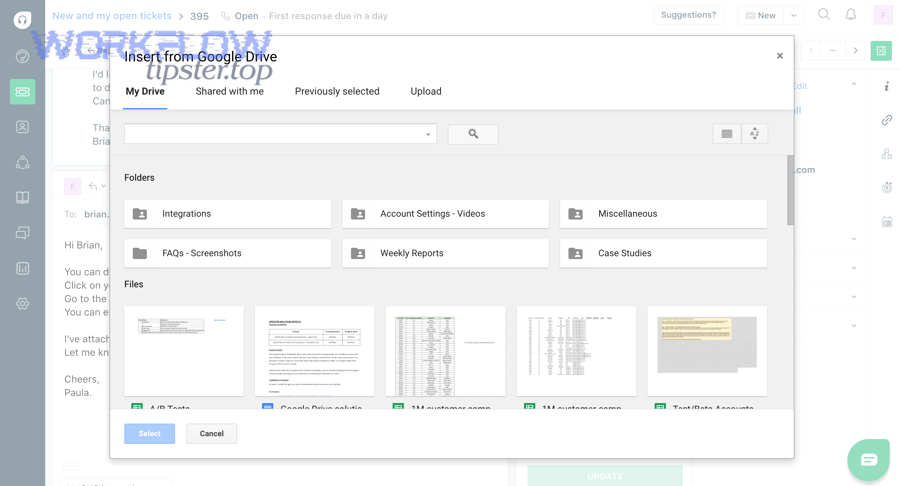Click the calendar icon on right rail
The height and width of the screenshot is (486, 900).
887,221
